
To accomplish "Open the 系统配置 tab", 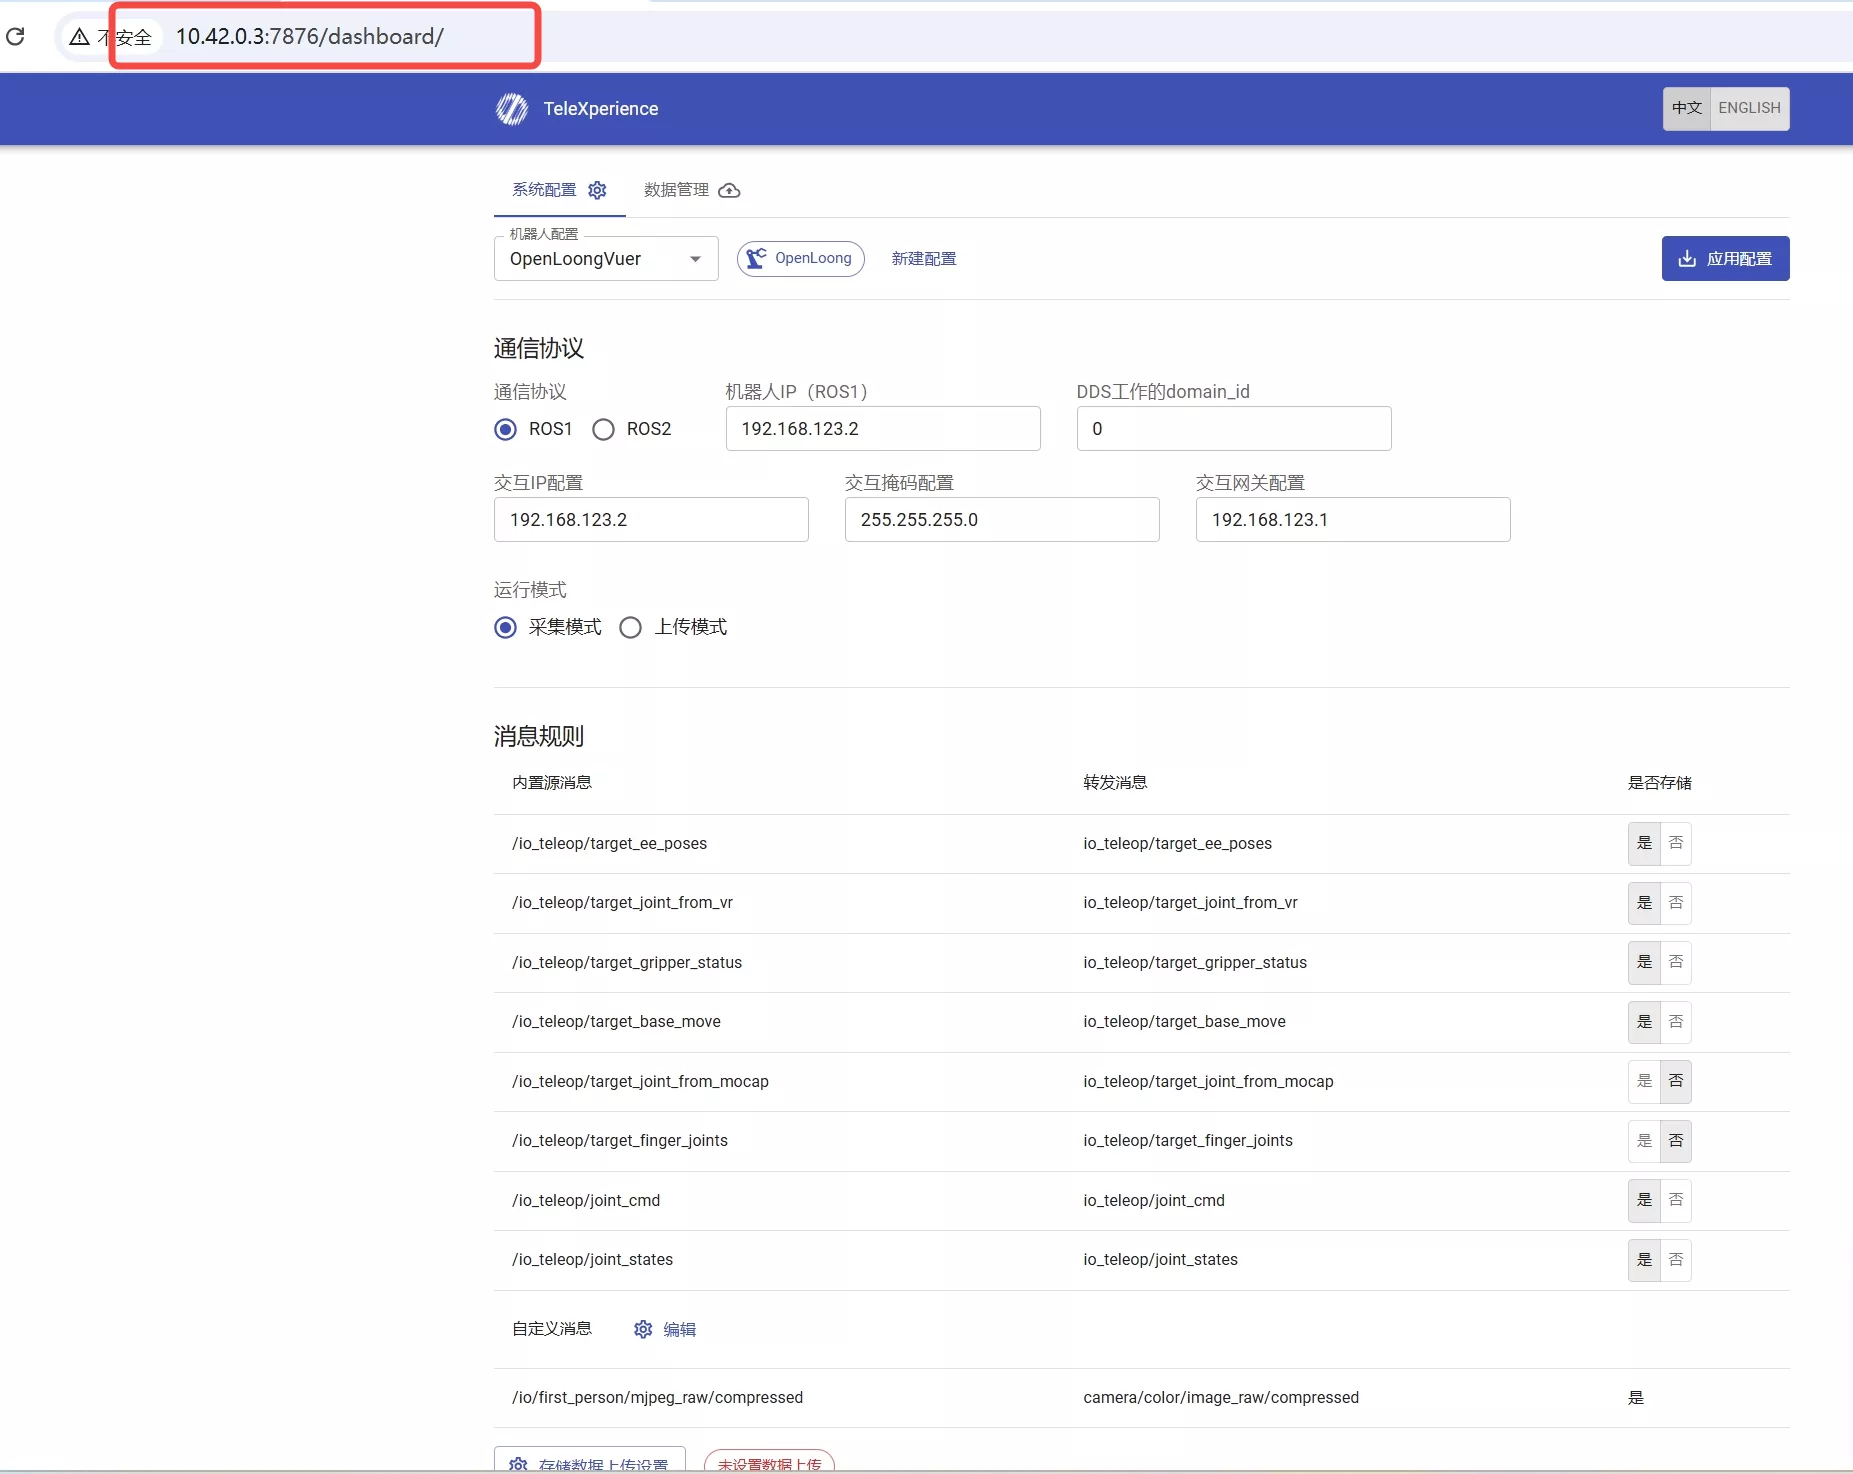I will tap(559, 190).
